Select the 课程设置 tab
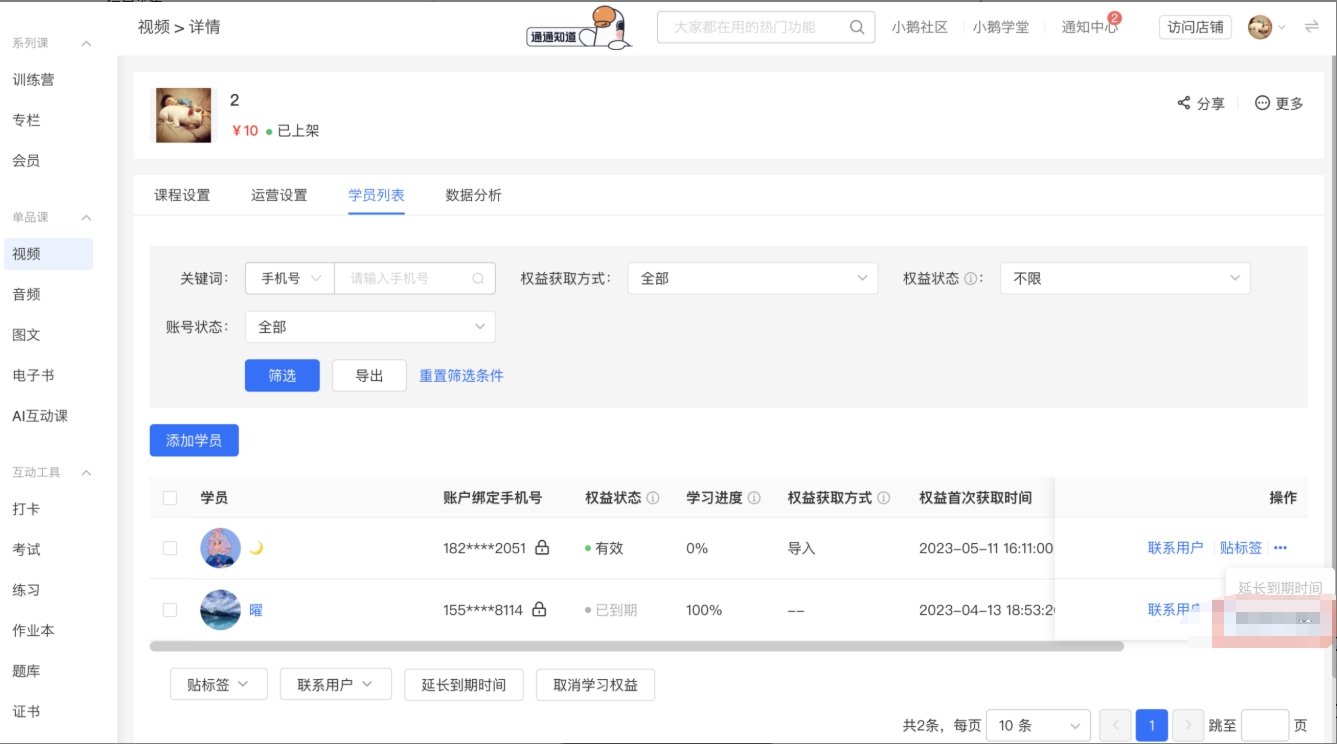The height and width of the screenshot is (744, 1337). coord(181,196)
